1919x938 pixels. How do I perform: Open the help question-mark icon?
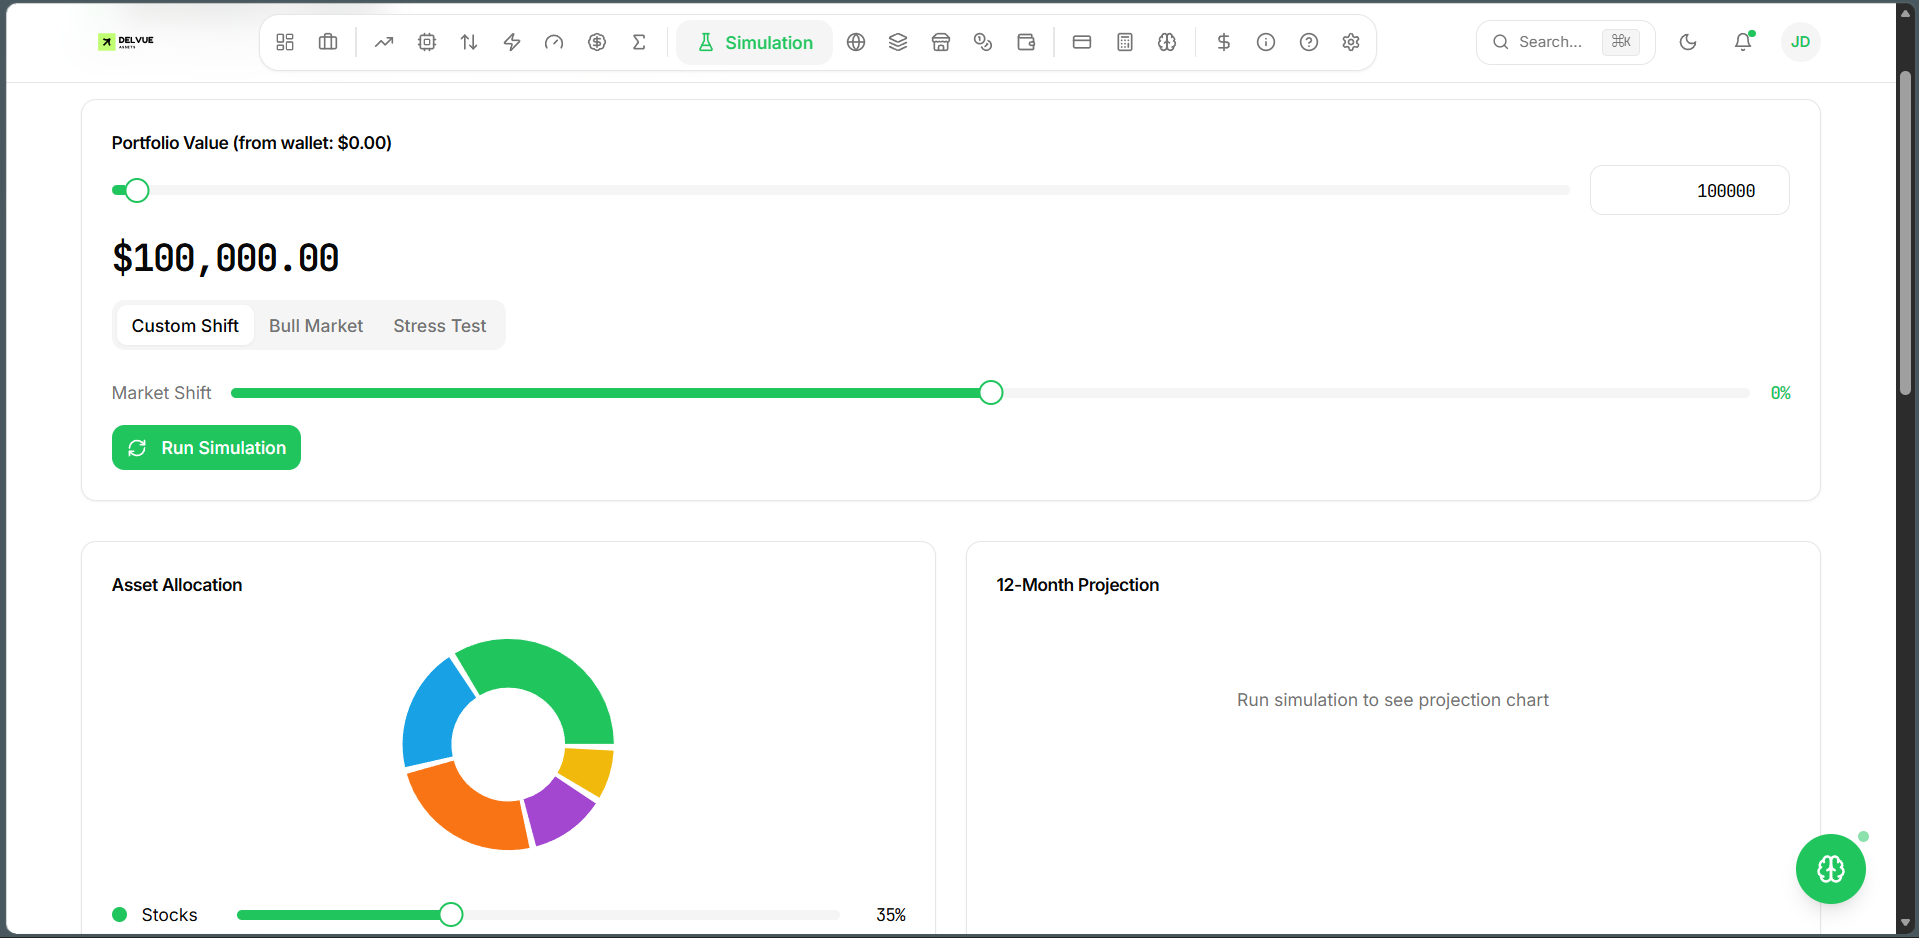pos(1309,42)
